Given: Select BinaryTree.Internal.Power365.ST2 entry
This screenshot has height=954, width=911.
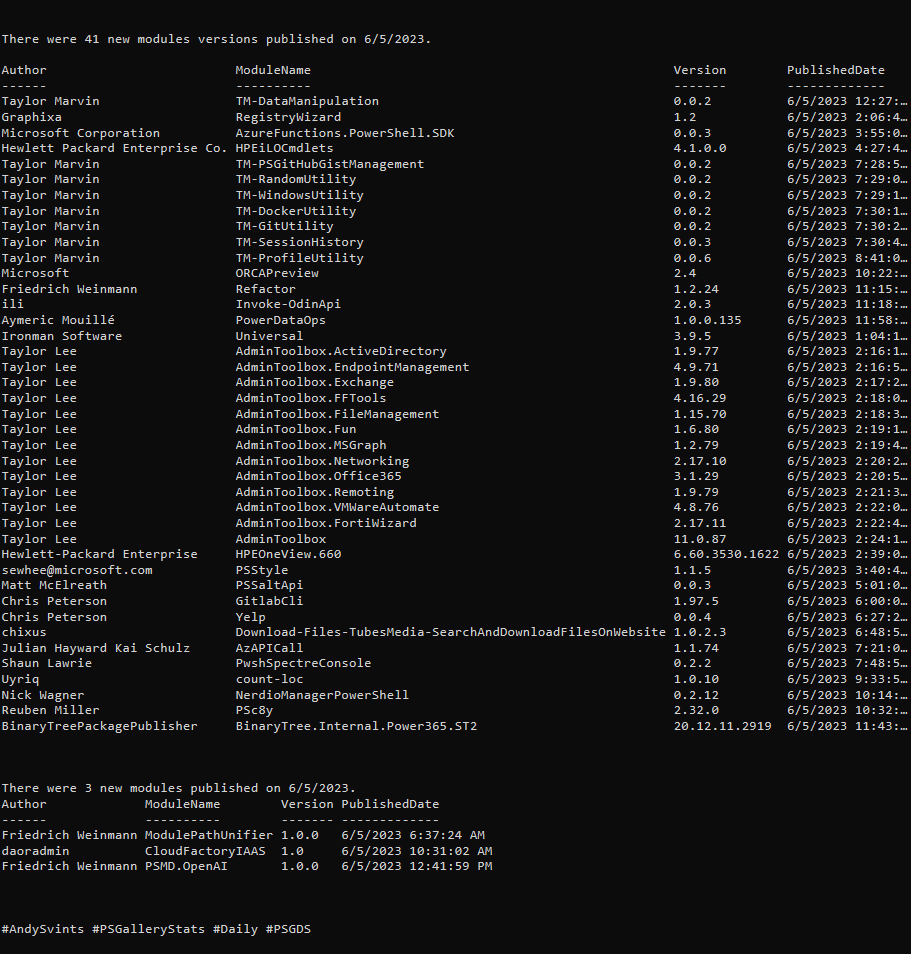Looking at the screenshot, I should (x=357, y=726).
